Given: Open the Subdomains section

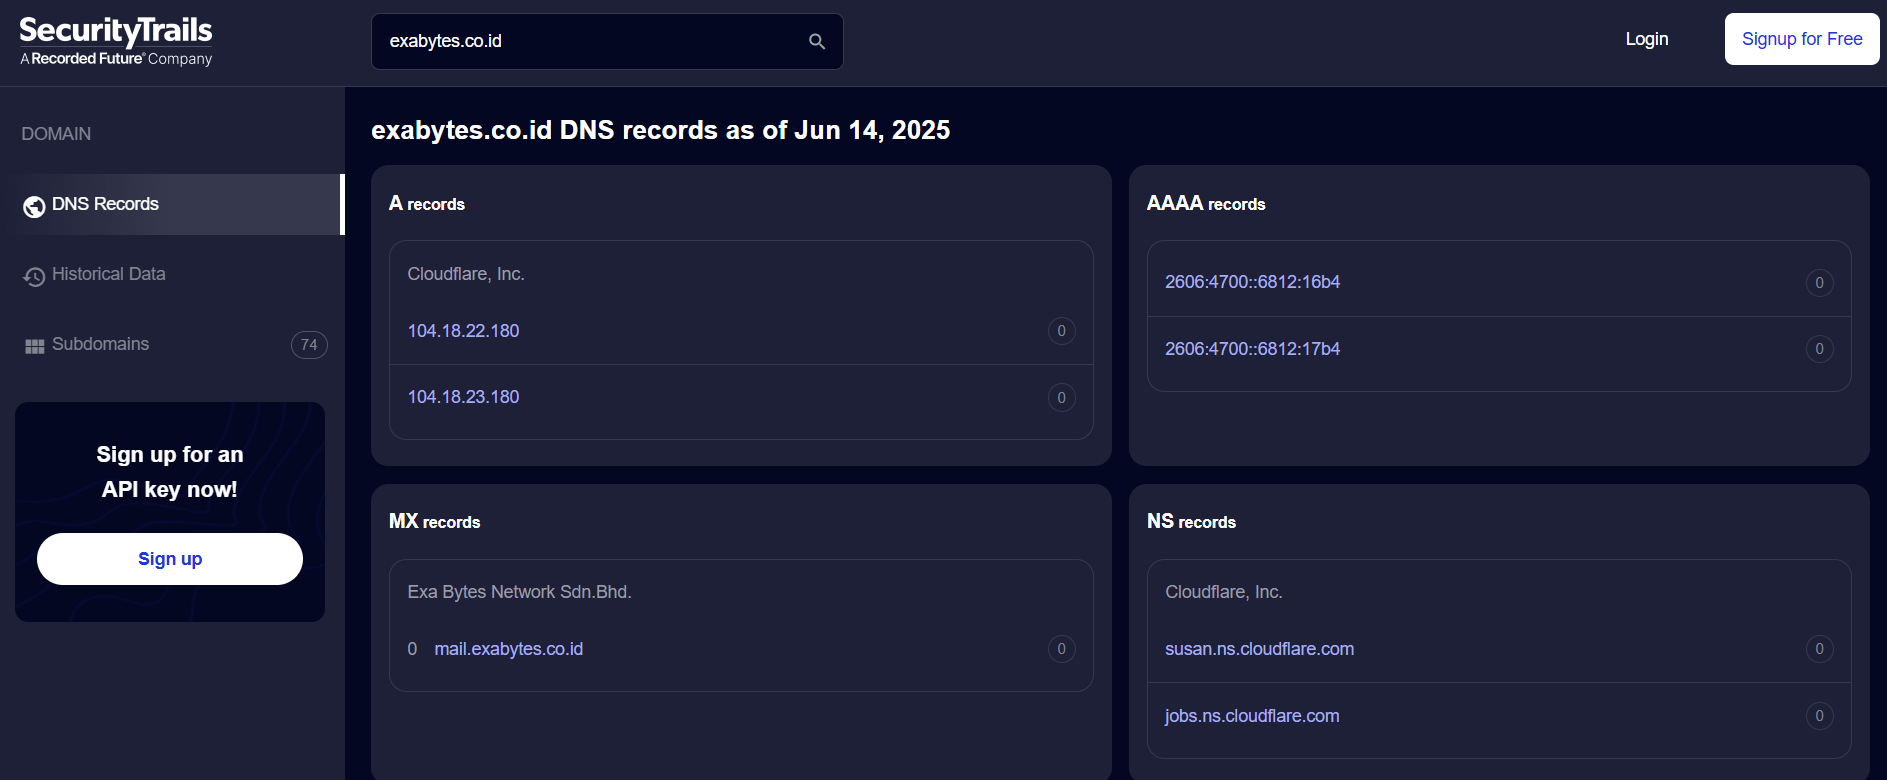Looking at the screenshot, I should 172,344.
